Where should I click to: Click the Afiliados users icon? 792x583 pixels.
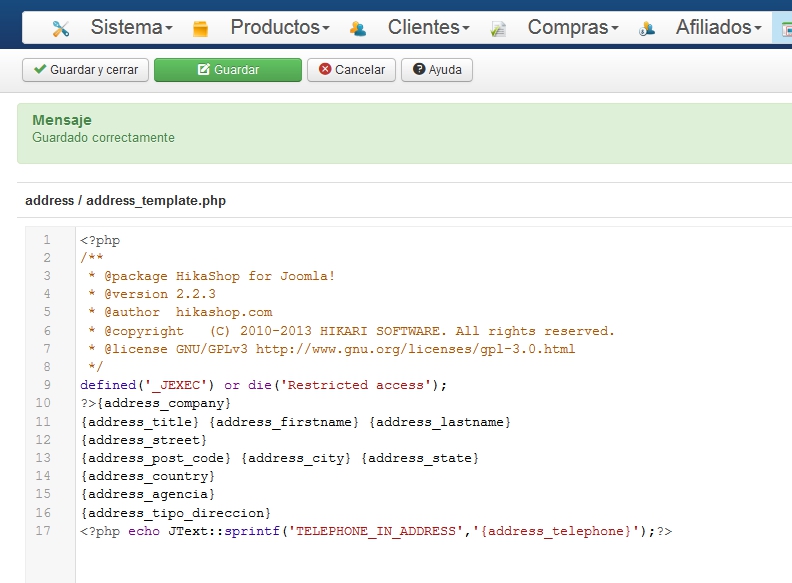coord(647,29)
